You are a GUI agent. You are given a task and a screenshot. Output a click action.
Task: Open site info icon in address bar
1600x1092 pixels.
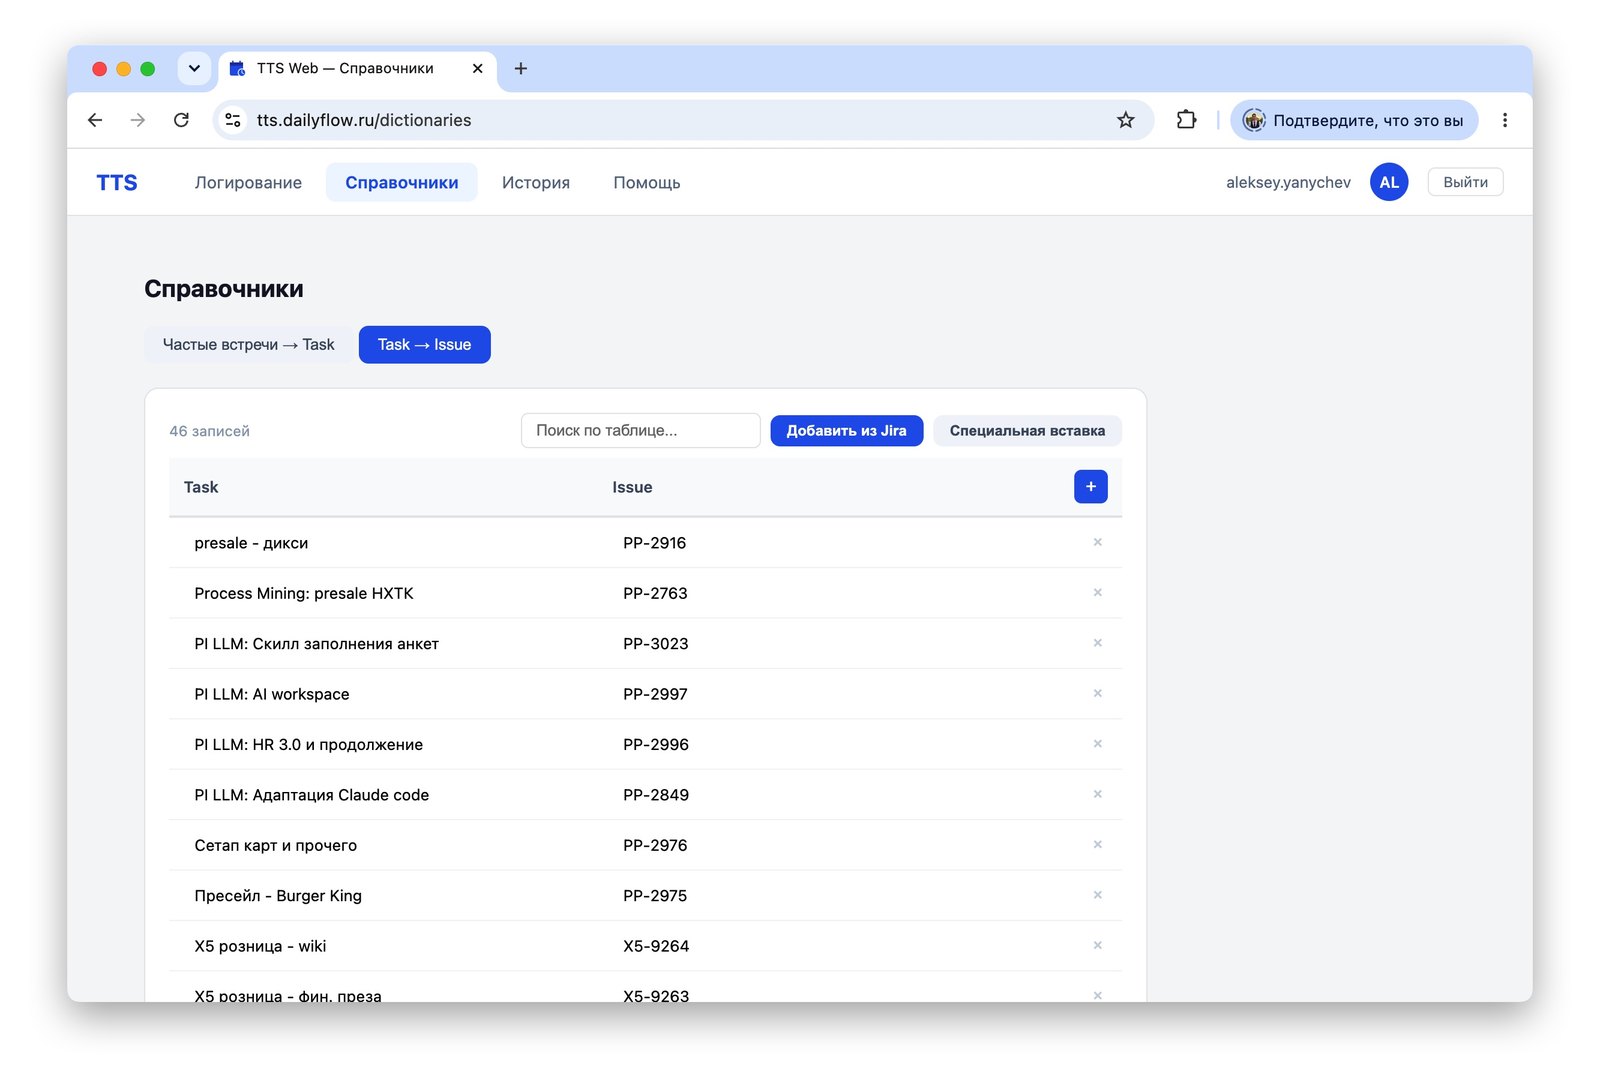coord(233,120)
